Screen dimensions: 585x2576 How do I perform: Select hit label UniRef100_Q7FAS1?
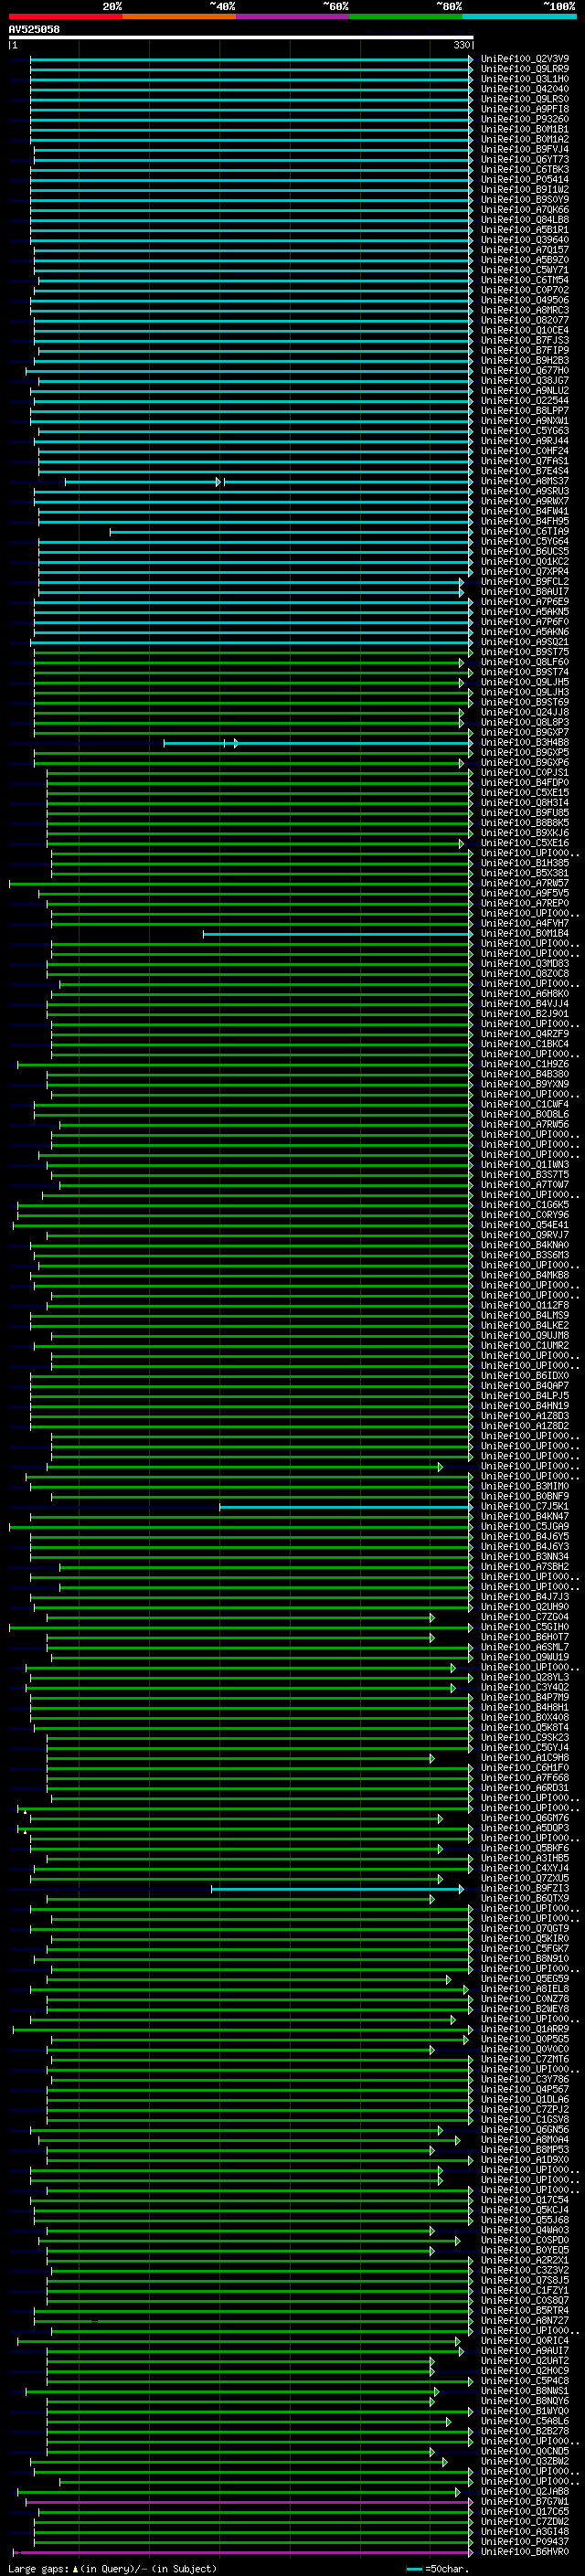525,461
